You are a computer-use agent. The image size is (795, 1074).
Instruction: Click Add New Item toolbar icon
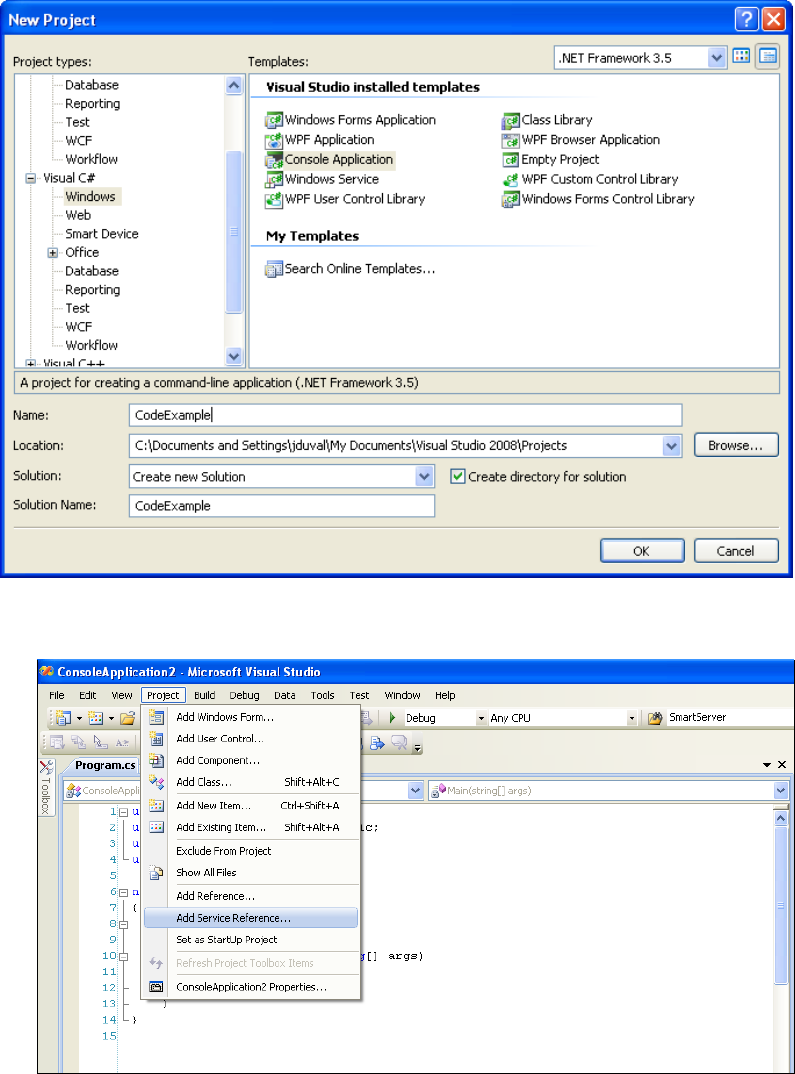pos(96,718)
